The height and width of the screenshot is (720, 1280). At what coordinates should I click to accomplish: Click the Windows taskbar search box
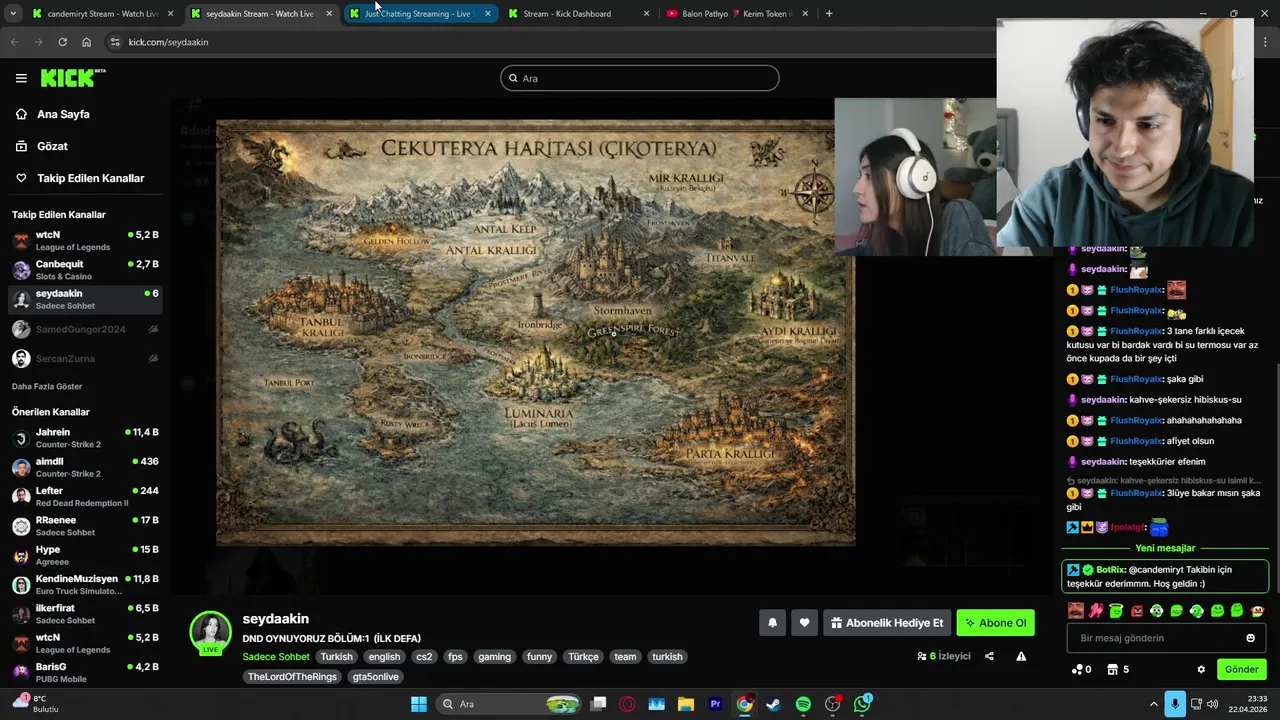510,704
